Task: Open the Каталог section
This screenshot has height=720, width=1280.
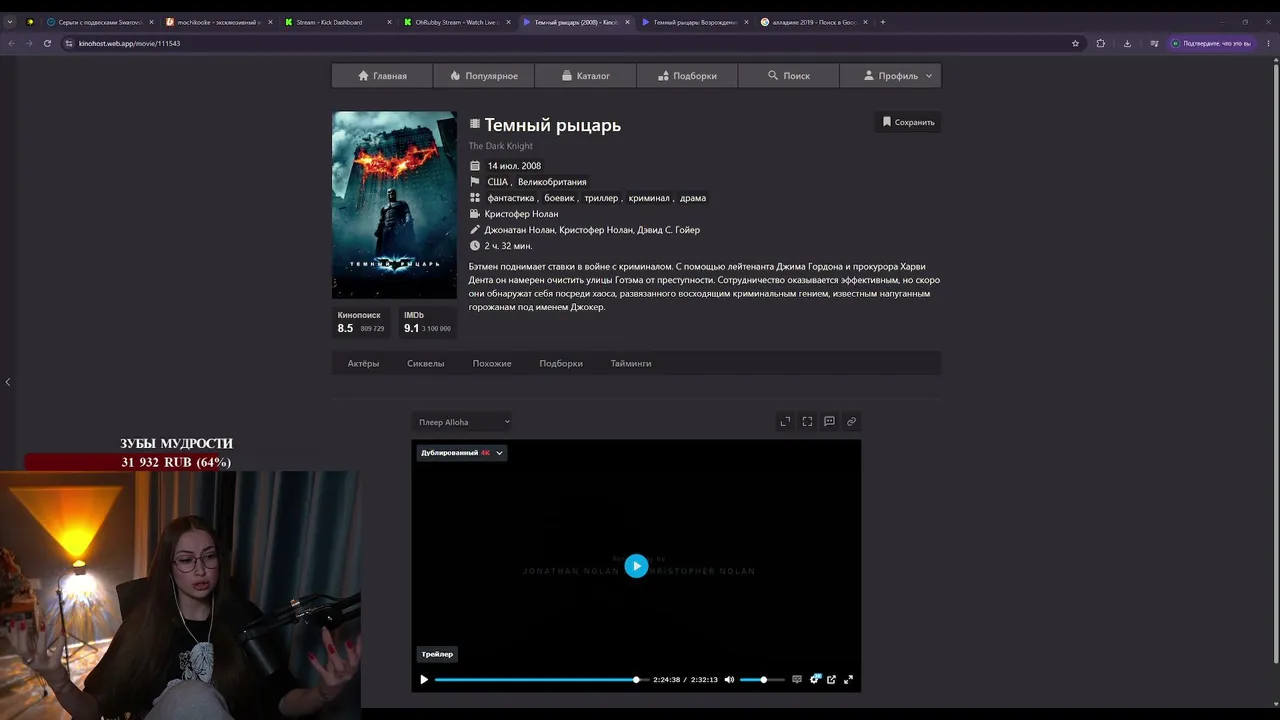Action: [585, 76]
